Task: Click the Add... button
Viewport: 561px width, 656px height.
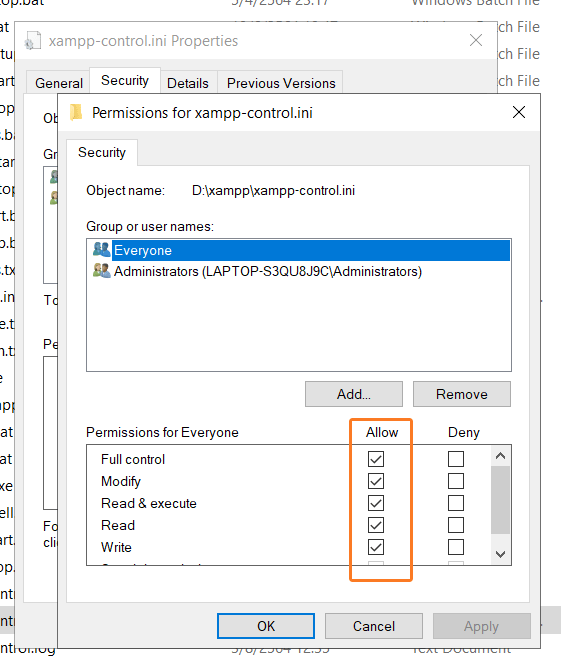Action: click(x=354, y=394)
